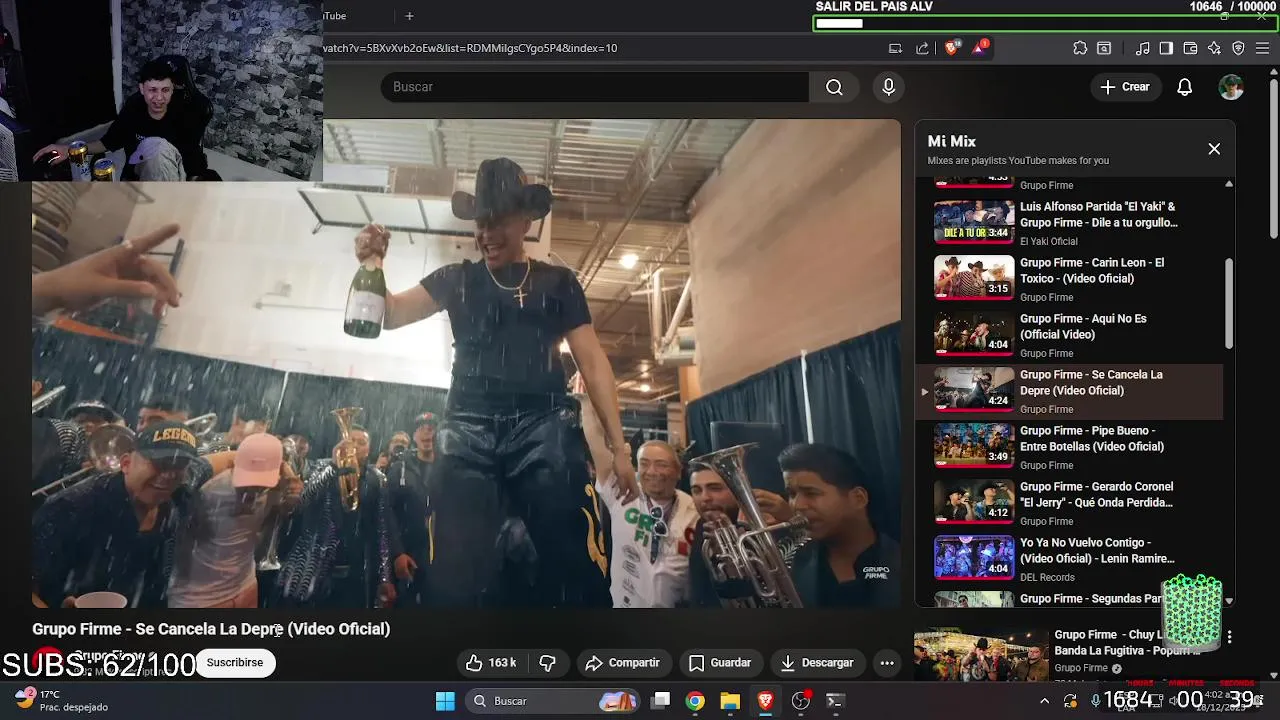
Task: Click the main video player frame
Action: (466, 364)
